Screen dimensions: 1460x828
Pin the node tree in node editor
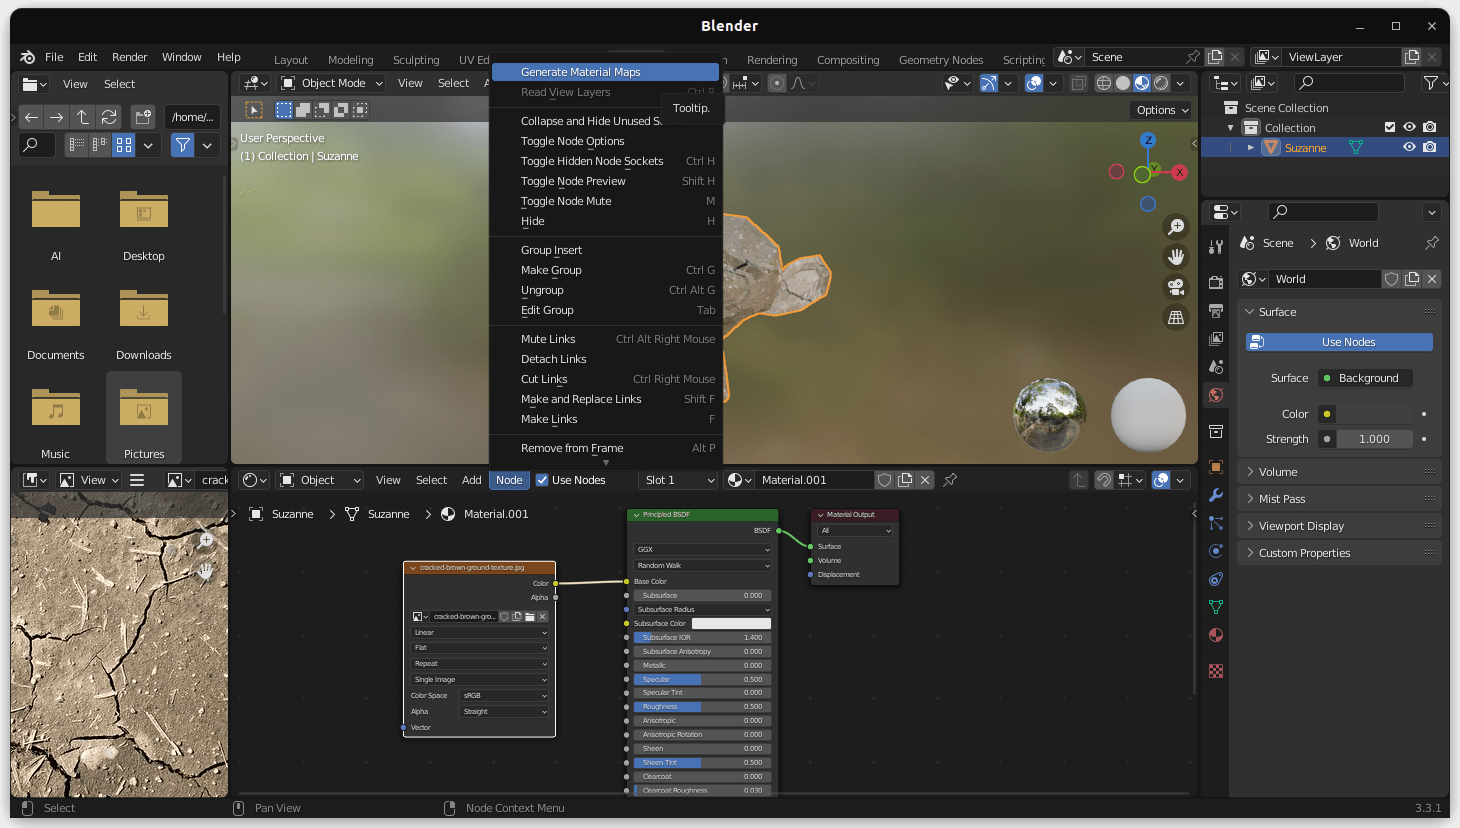[950, 480]
